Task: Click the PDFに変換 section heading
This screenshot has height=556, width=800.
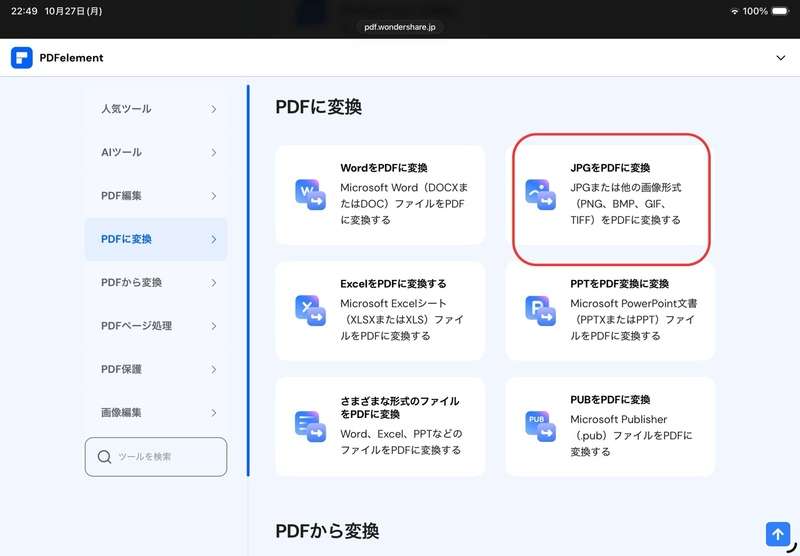Action: (x=319, y=107)
